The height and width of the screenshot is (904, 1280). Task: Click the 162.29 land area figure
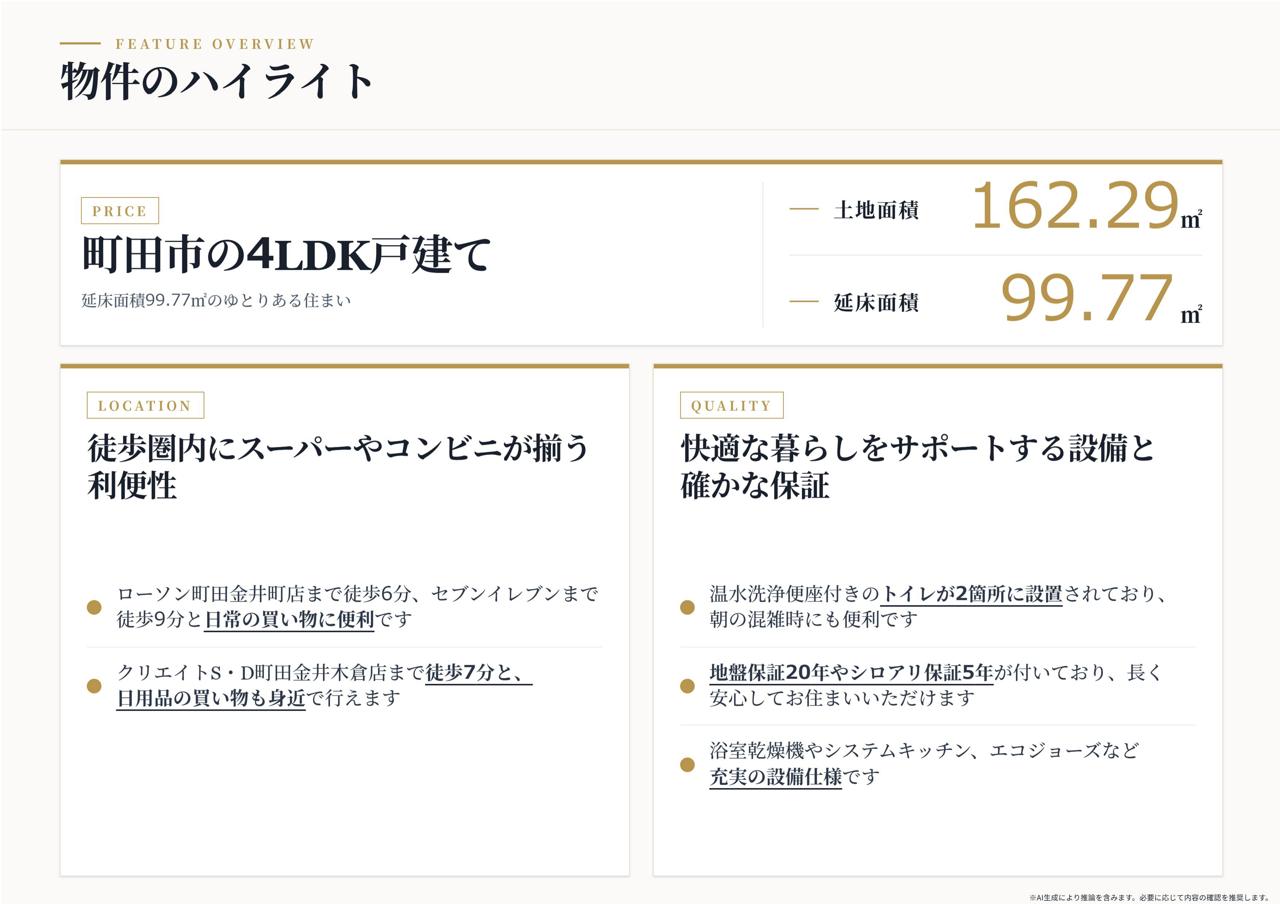[x=1075, y=207]
